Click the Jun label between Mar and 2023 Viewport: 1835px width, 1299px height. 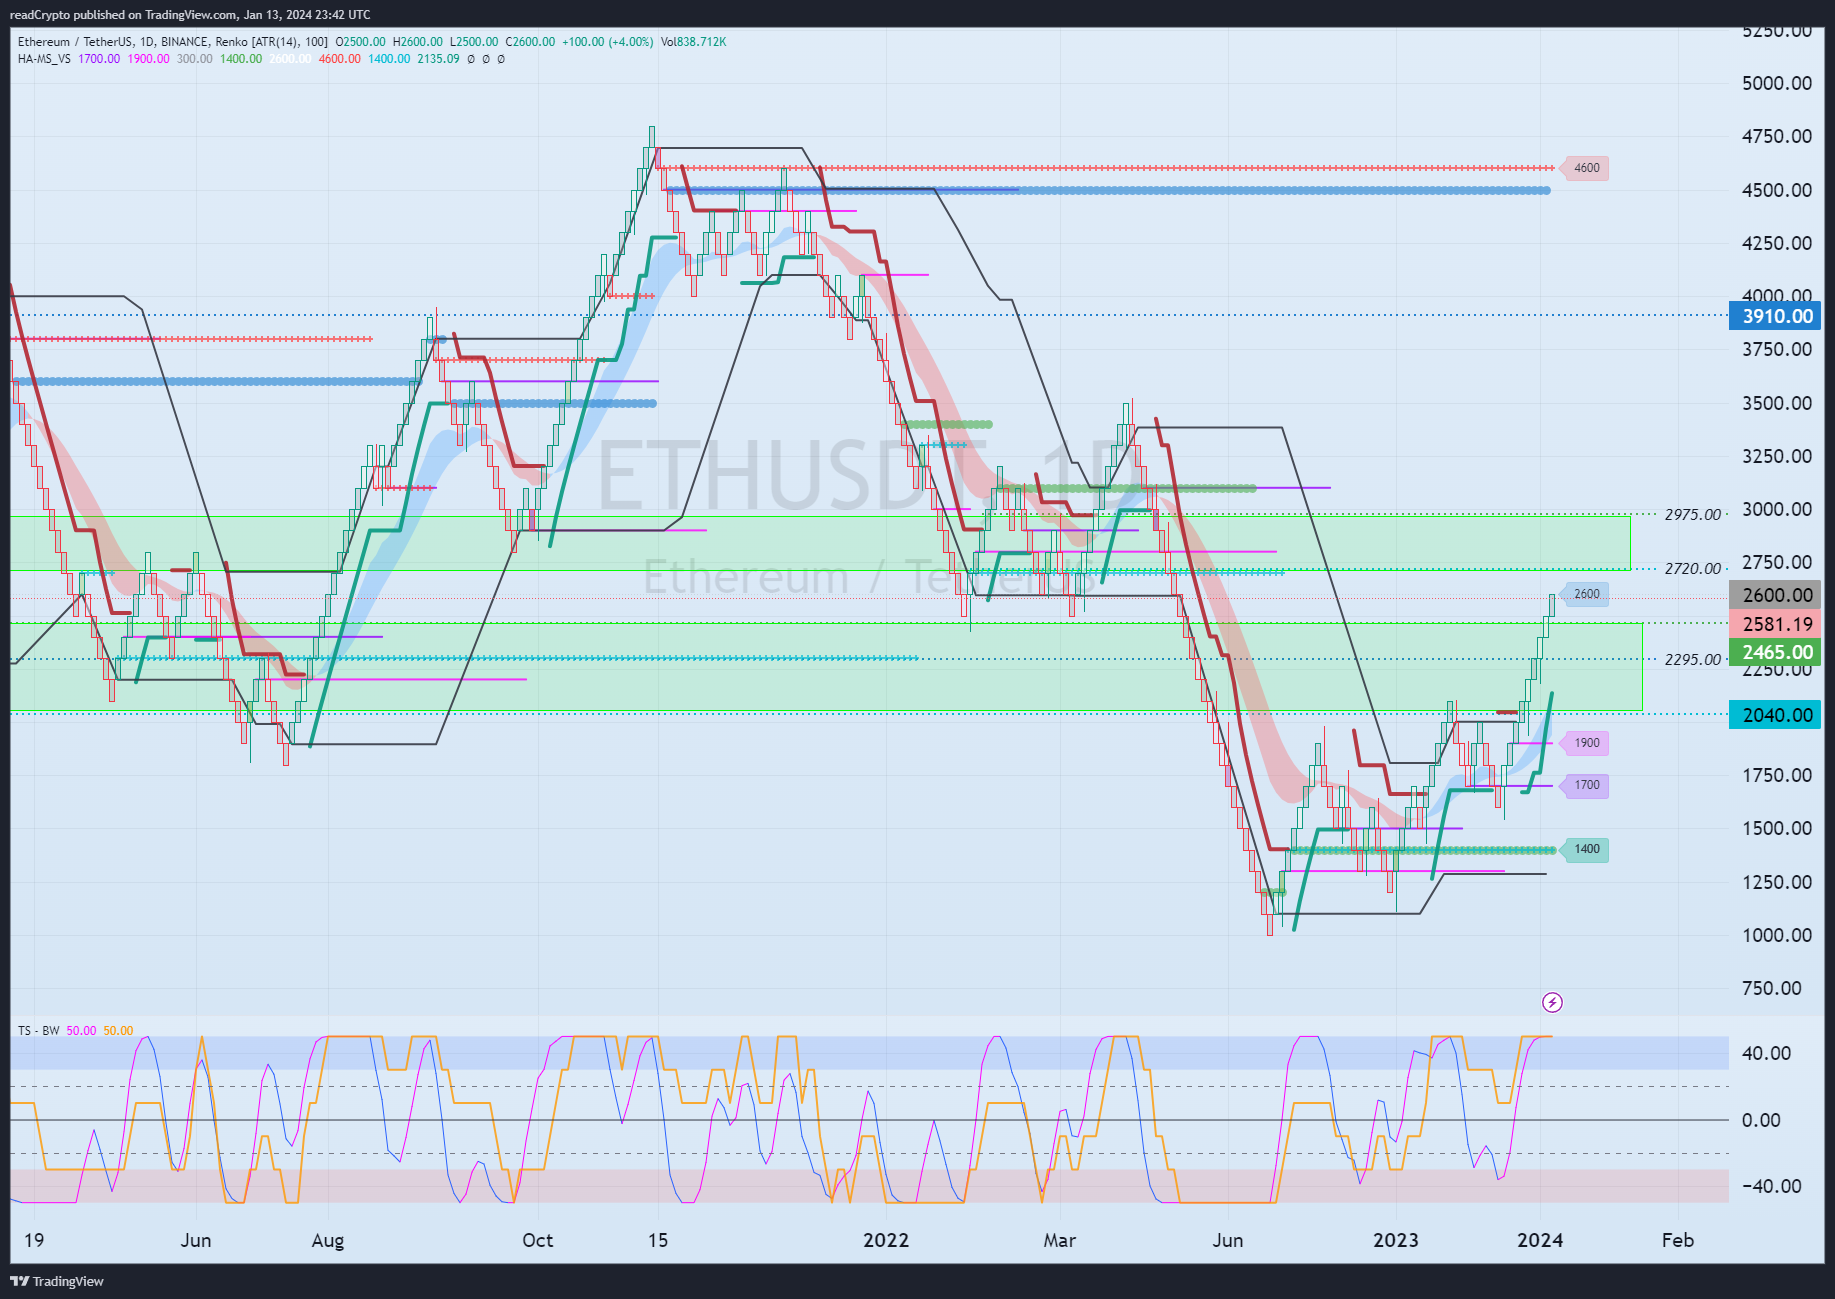pos(1228,1240)
